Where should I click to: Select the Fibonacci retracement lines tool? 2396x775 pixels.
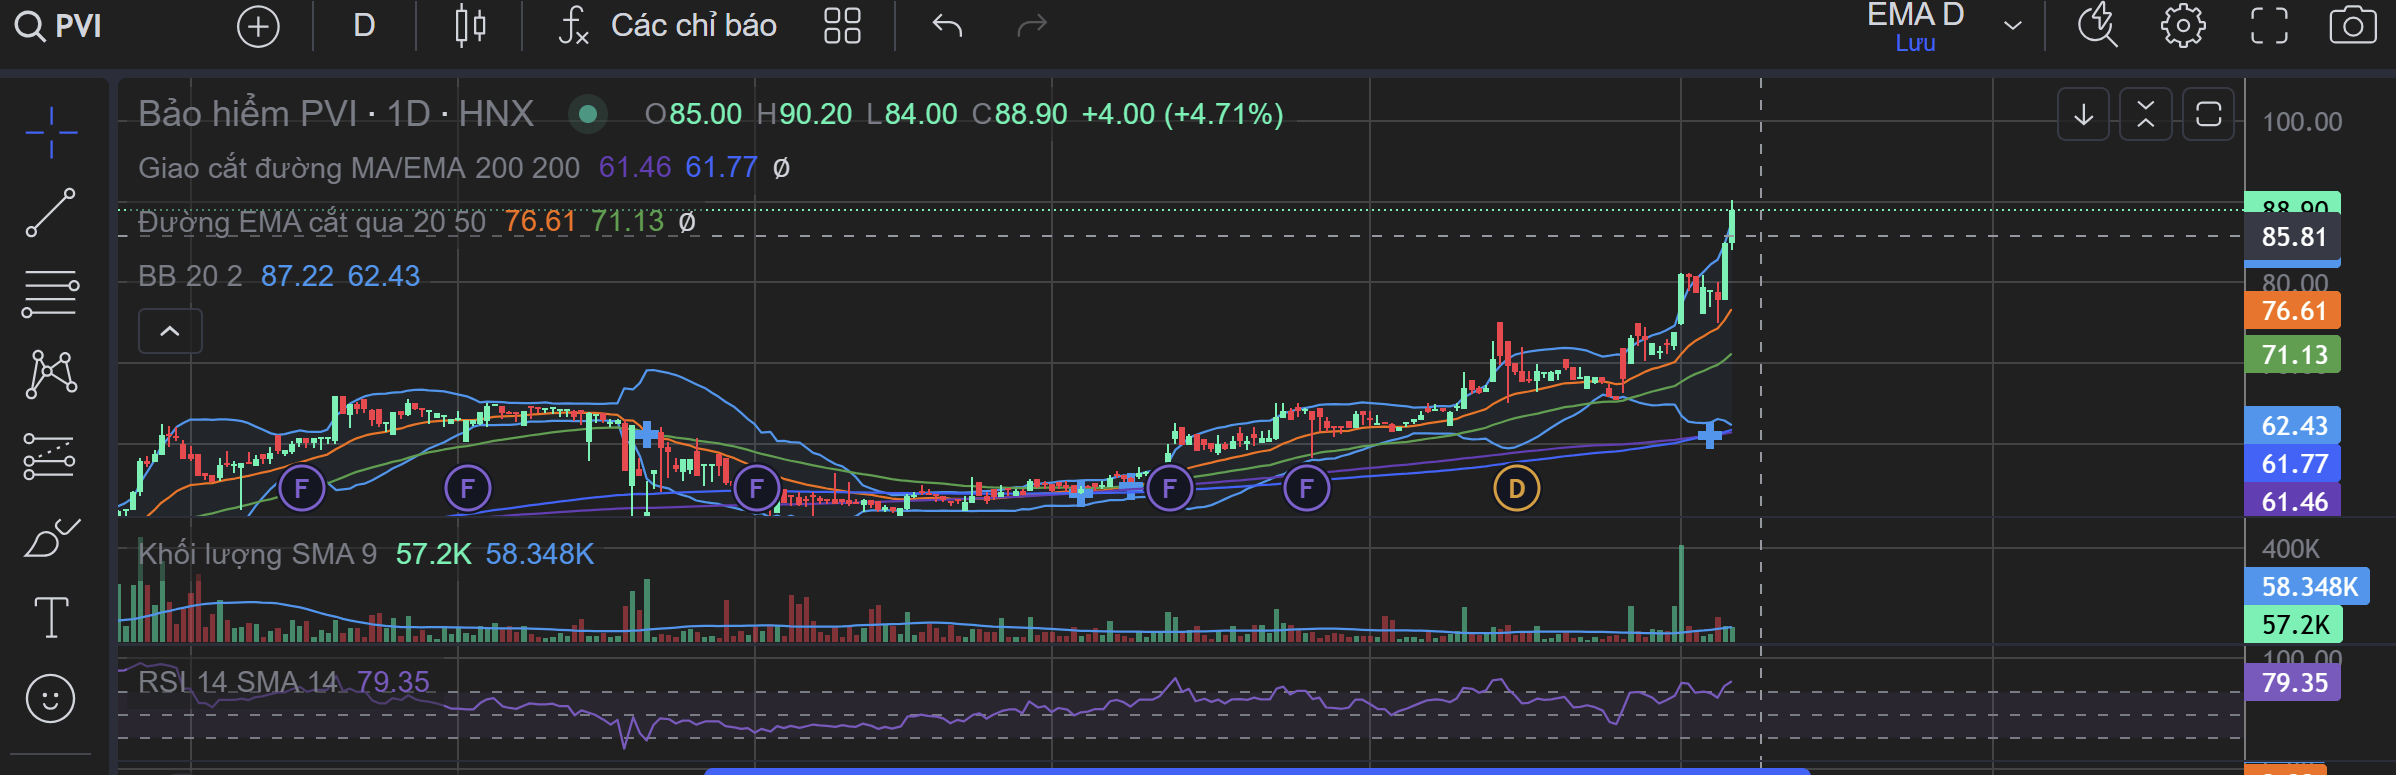click(51, 294)
